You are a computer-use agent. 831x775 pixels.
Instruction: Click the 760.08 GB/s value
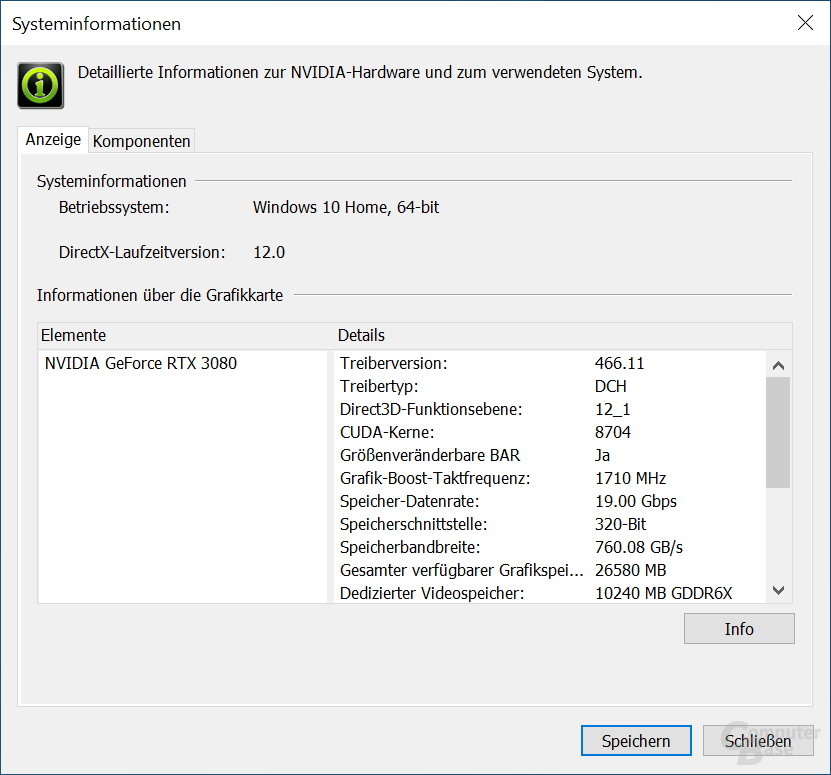(x=639, y=547)
